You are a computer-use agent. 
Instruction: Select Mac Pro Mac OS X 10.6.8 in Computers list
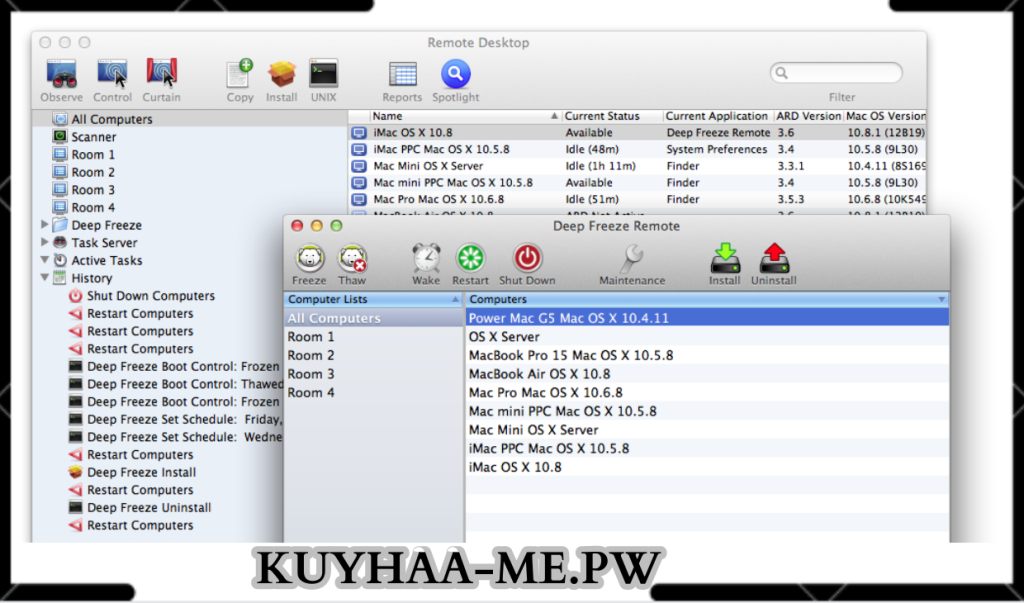(x=707, y=392)
